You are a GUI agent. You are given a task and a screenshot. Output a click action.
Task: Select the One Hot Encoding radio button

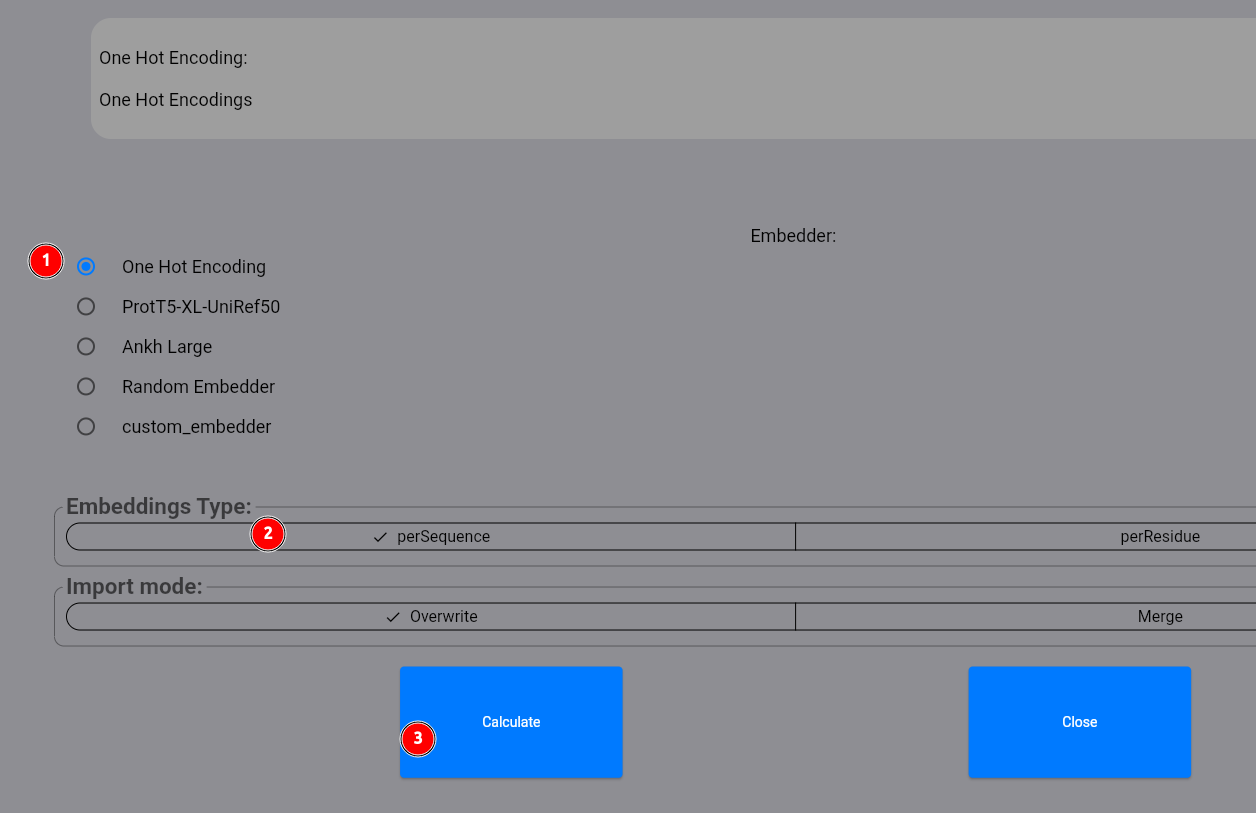pyautogui.click(x=86, y=266)
